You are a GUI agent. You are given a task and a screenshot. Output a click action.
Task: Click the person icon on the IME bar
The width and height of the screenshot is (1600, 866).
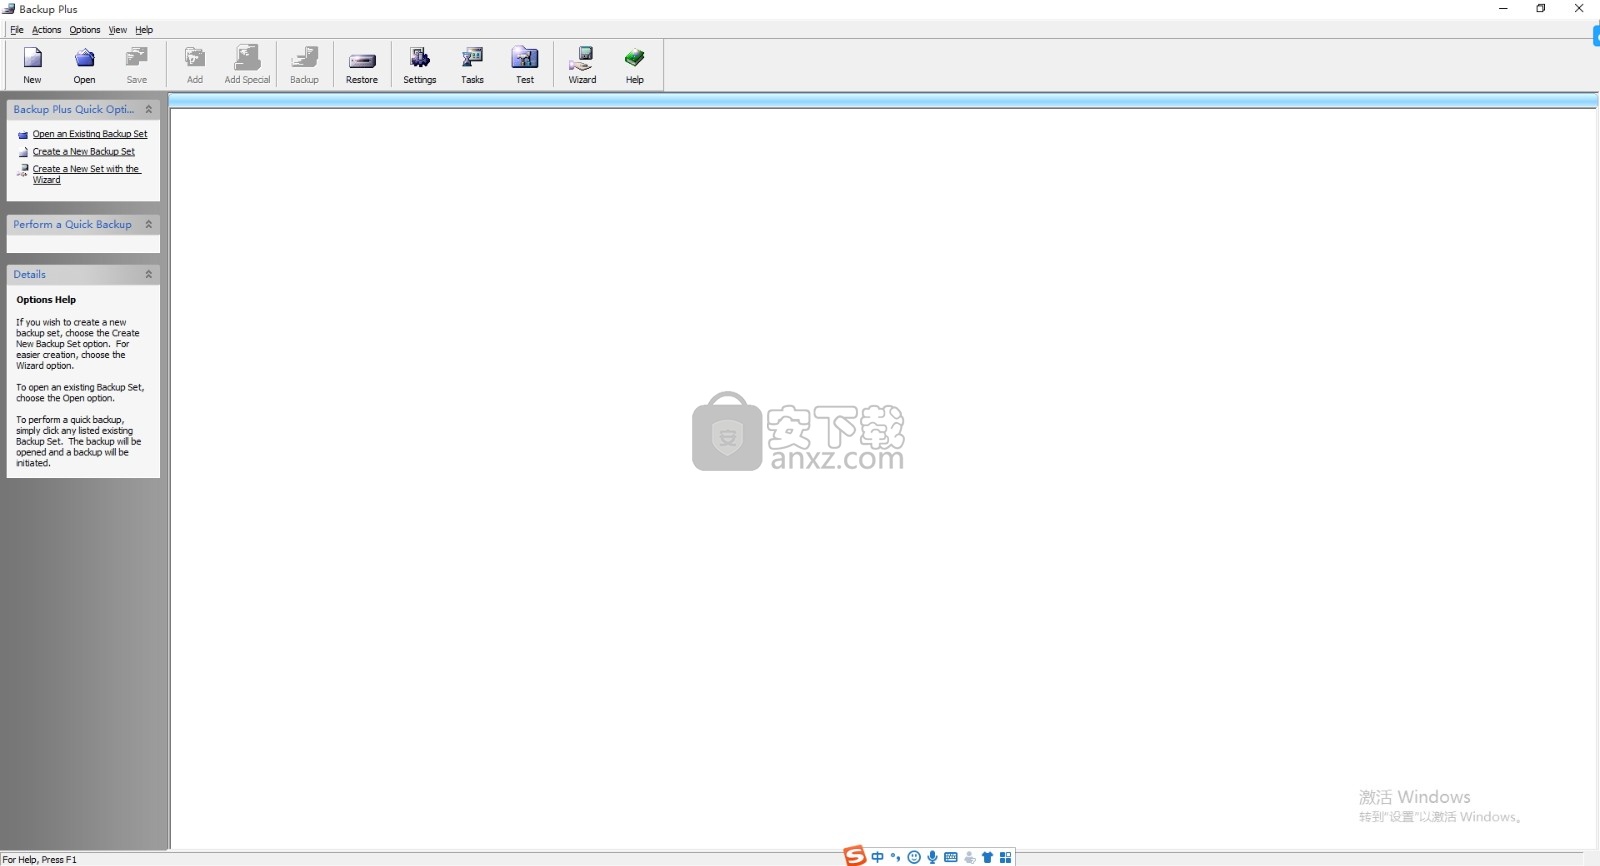969,857
